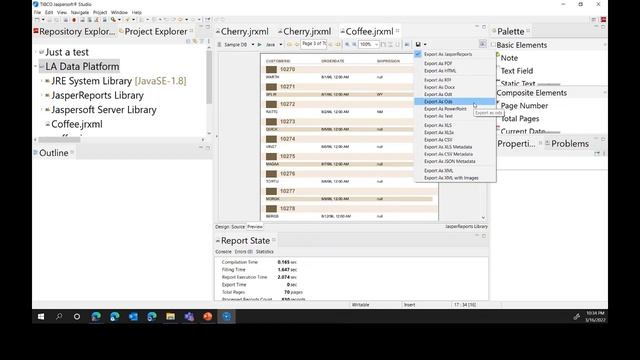The width and height of the screenshot is (640, 360).
Task: Select Coffee.jrxml in the project tree
Action: pos(77,124)
